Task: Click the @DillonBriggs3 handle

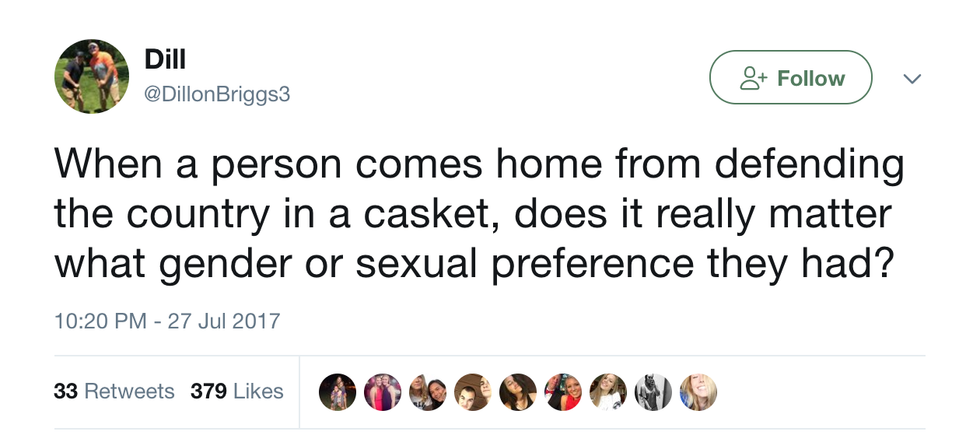Action: (219, 93)
